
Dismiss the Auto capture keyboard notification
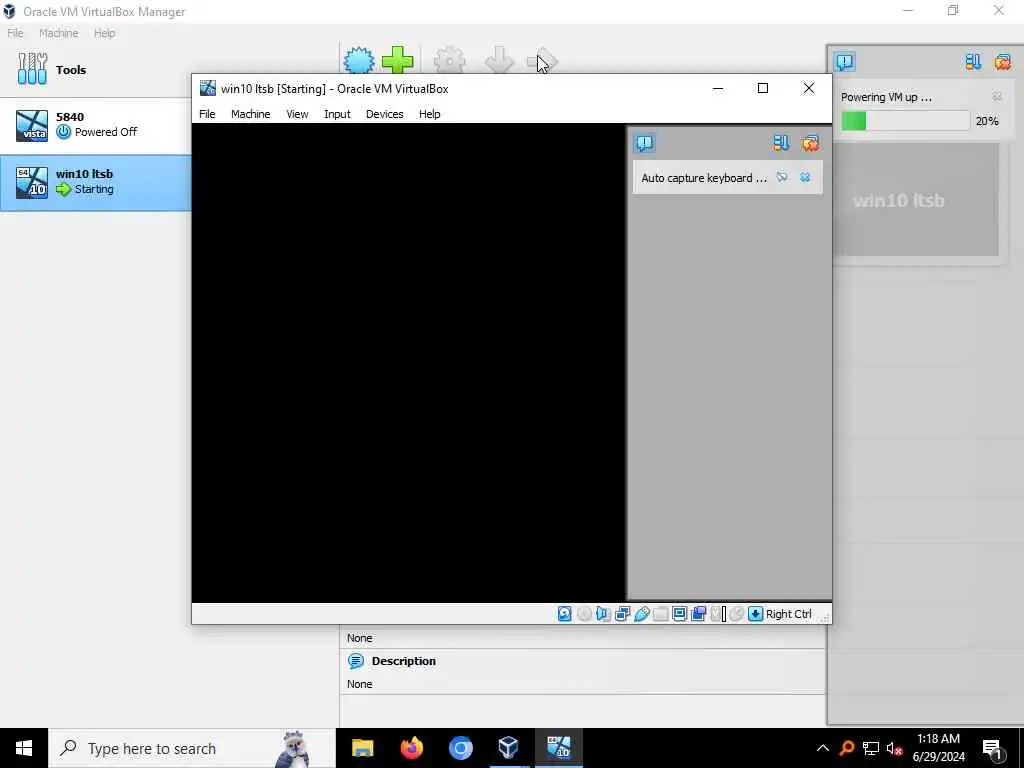[805, 177]
